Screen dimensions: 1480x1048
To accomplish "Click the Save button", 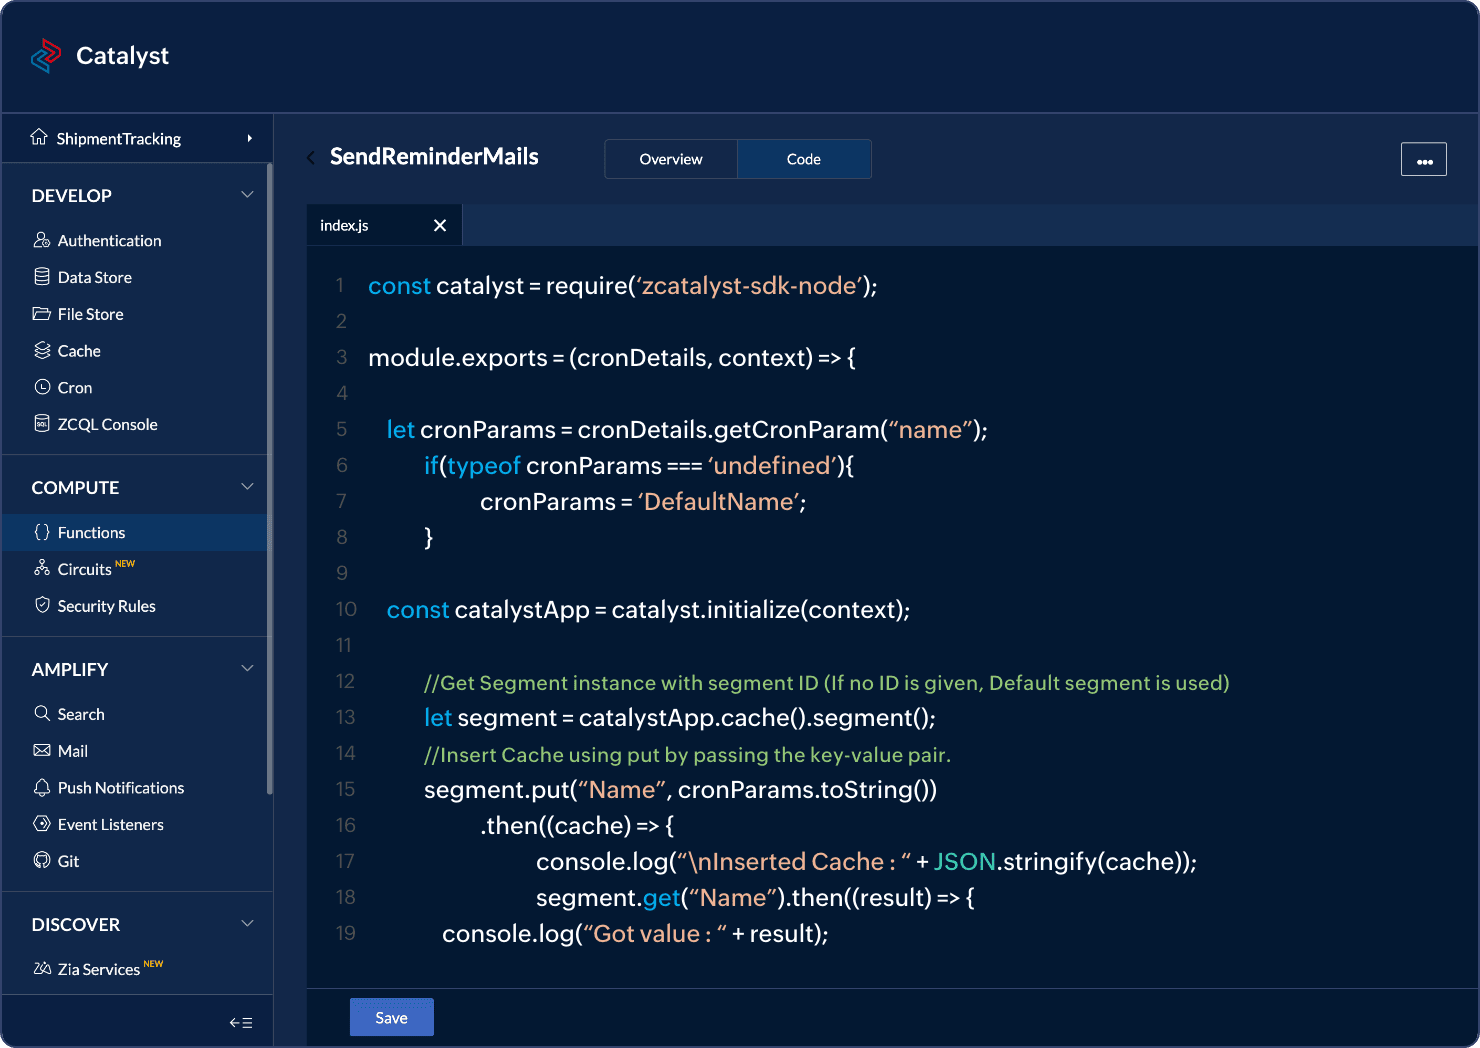I will point(392,1017).
